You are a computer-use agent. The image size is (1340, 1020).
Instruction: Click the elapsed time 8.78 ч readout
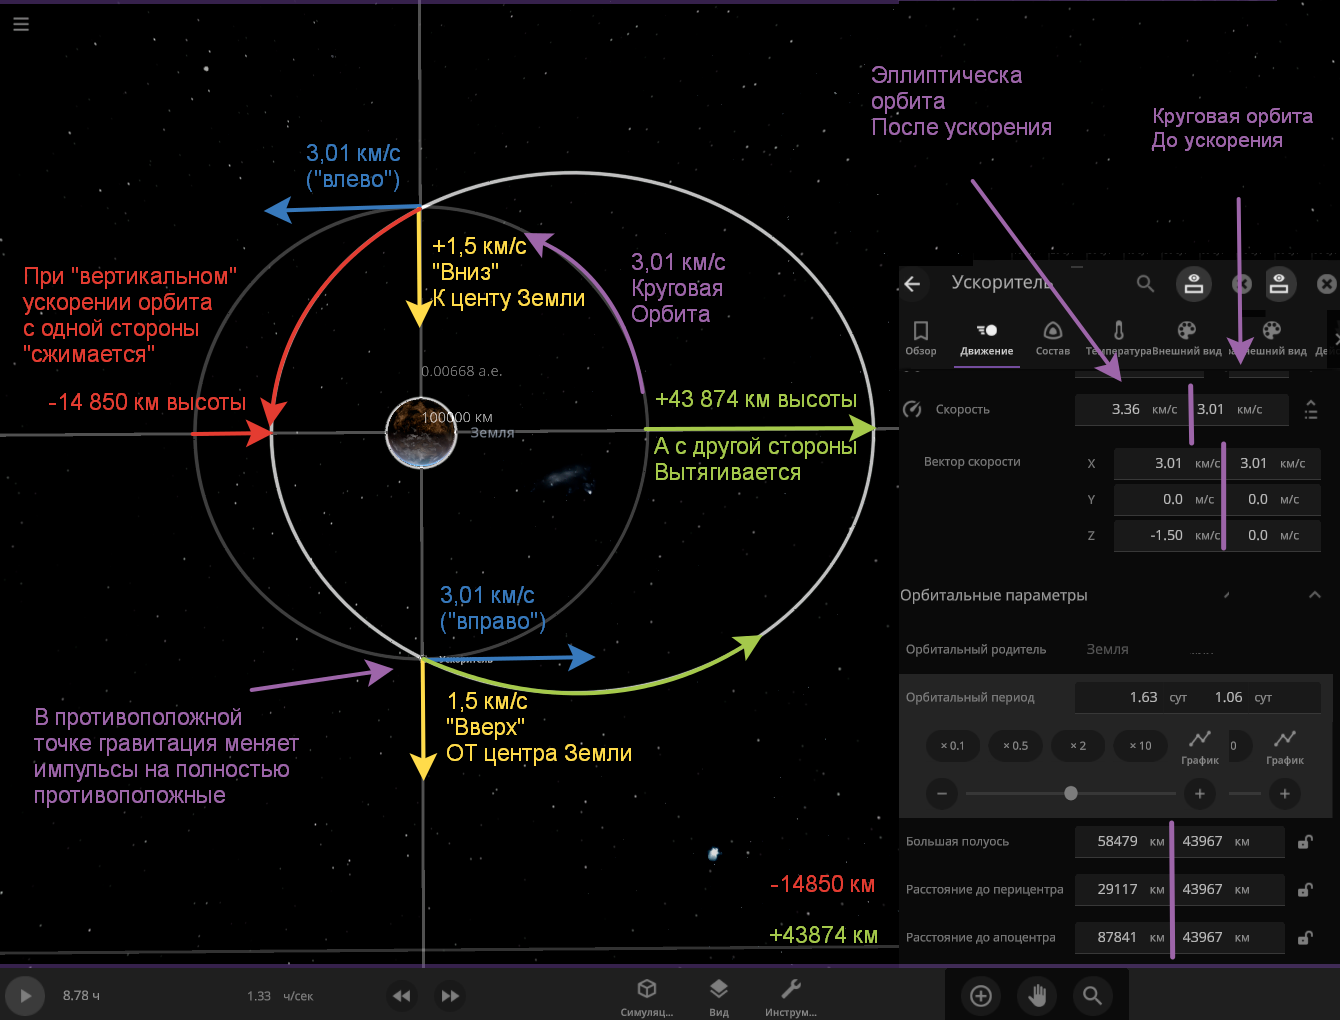click(81, 996)
